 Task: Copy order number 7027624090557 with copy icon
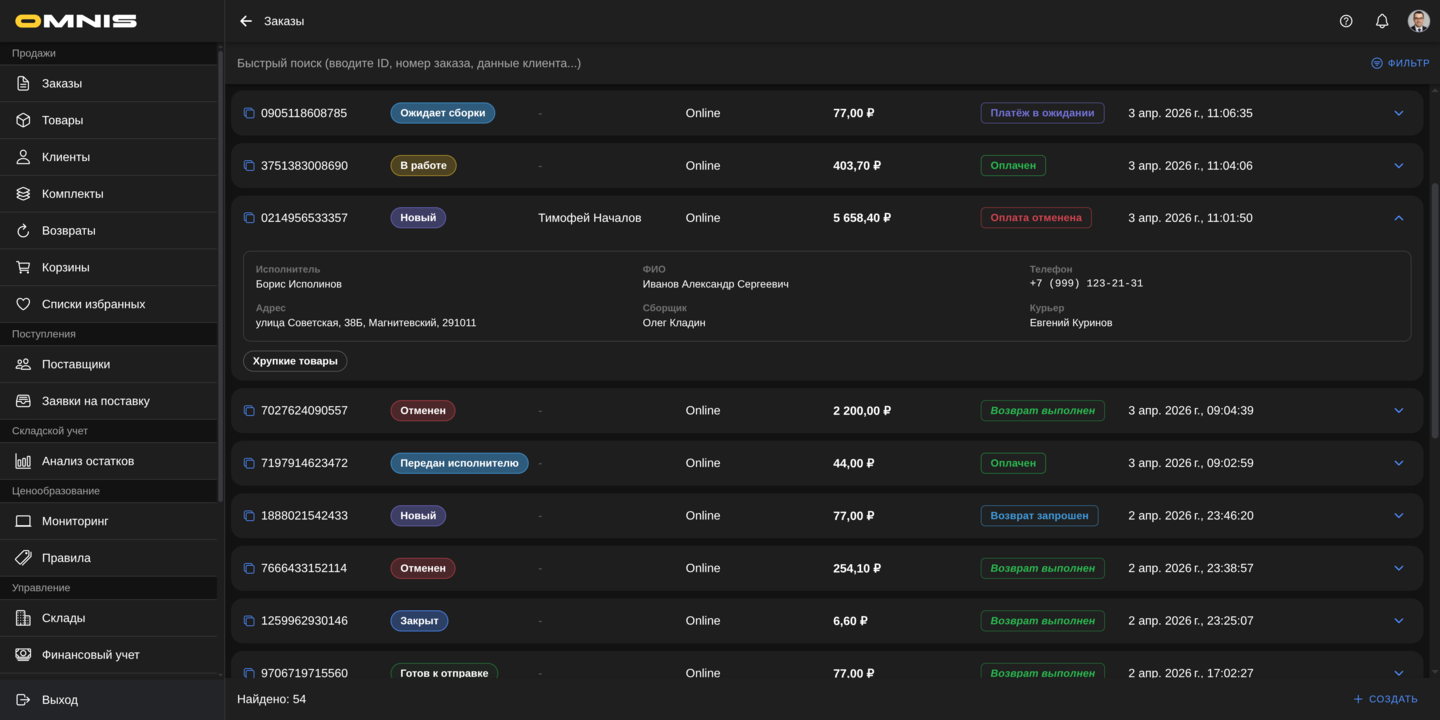[249, 411]
